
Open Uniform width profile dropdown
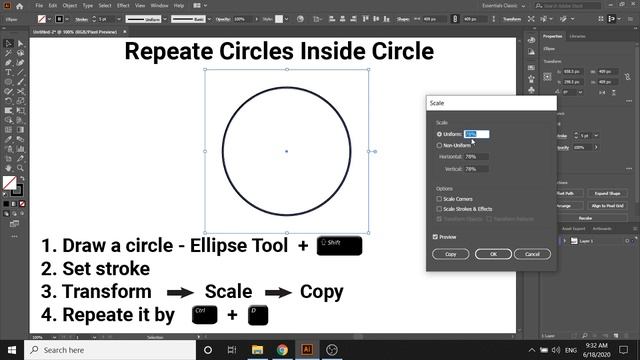[x=165, y=19]
